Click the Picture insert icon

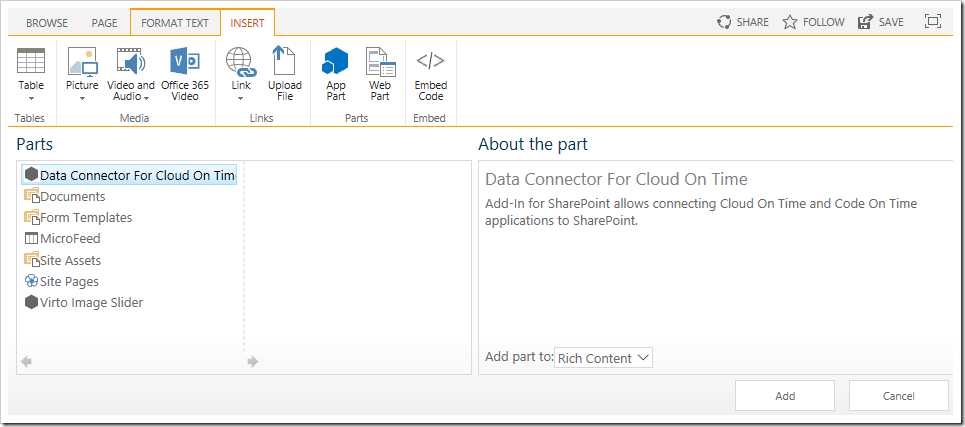tap(82, 61)
